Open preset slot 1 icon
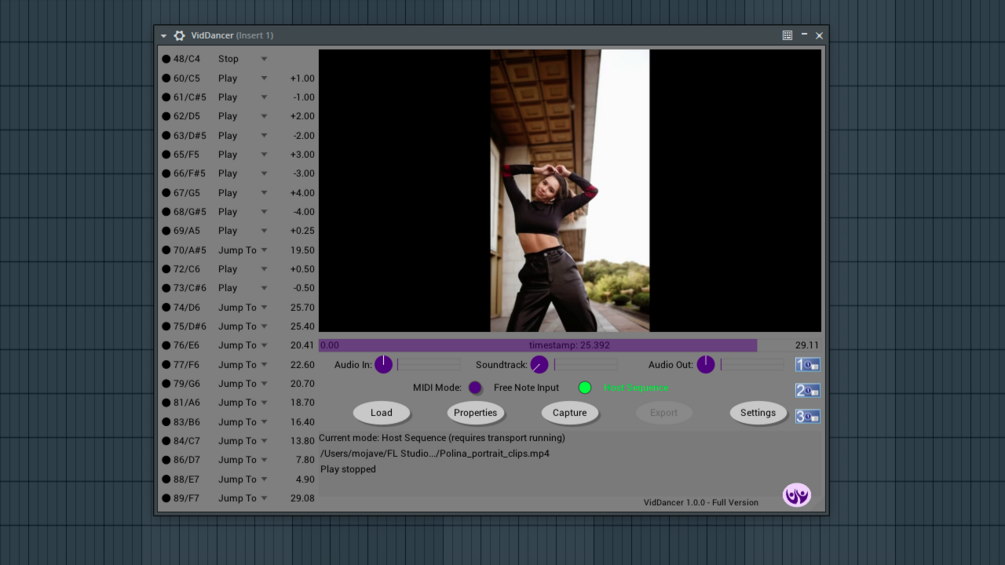The image size is (1005, 565). tap(807, 364)
